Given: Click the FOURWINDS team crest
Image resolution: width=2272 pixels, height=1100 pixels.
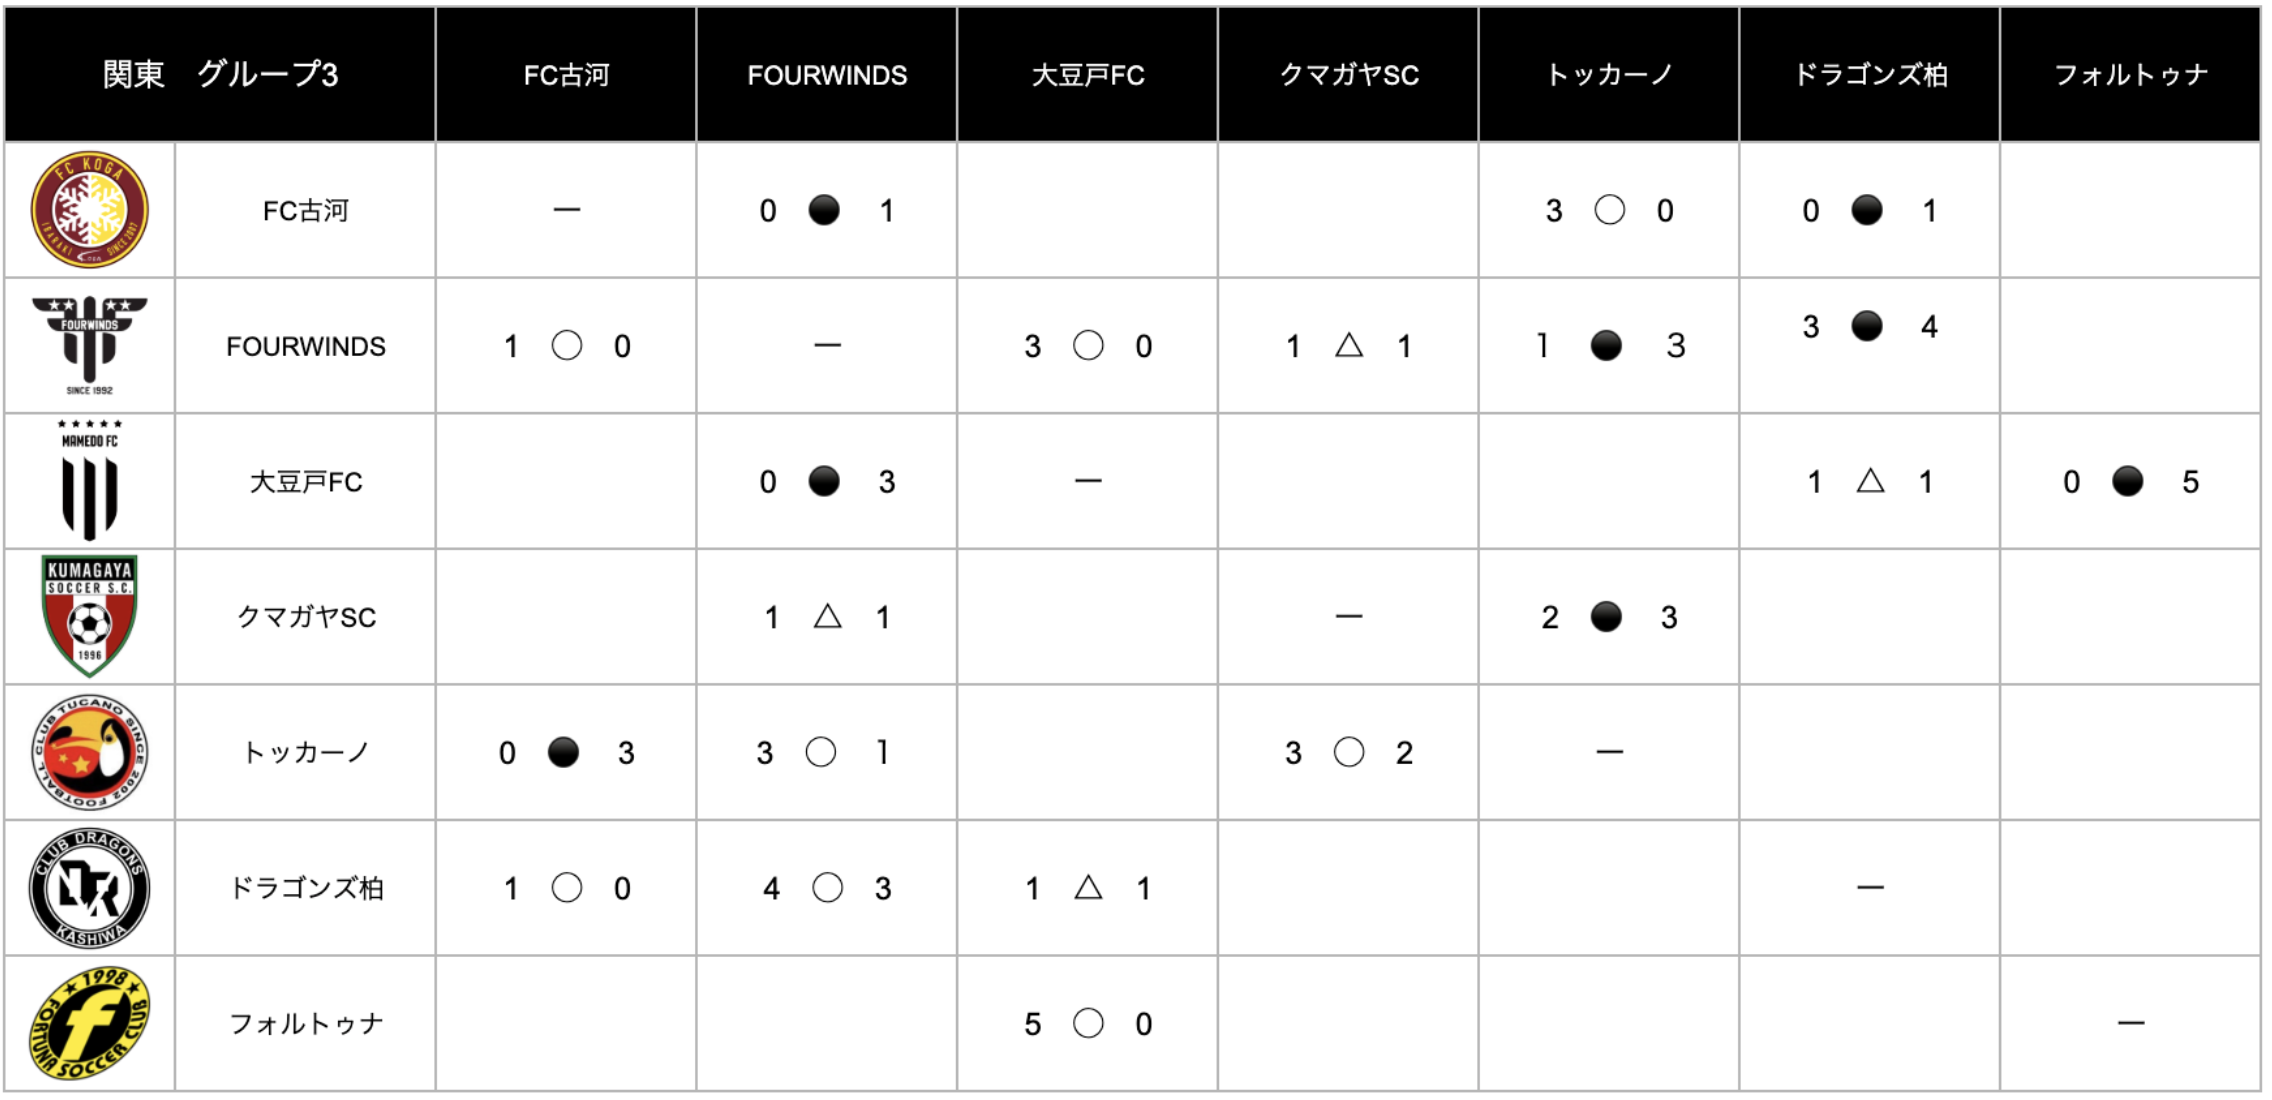Looking at the screenshot, I should 90,345.
